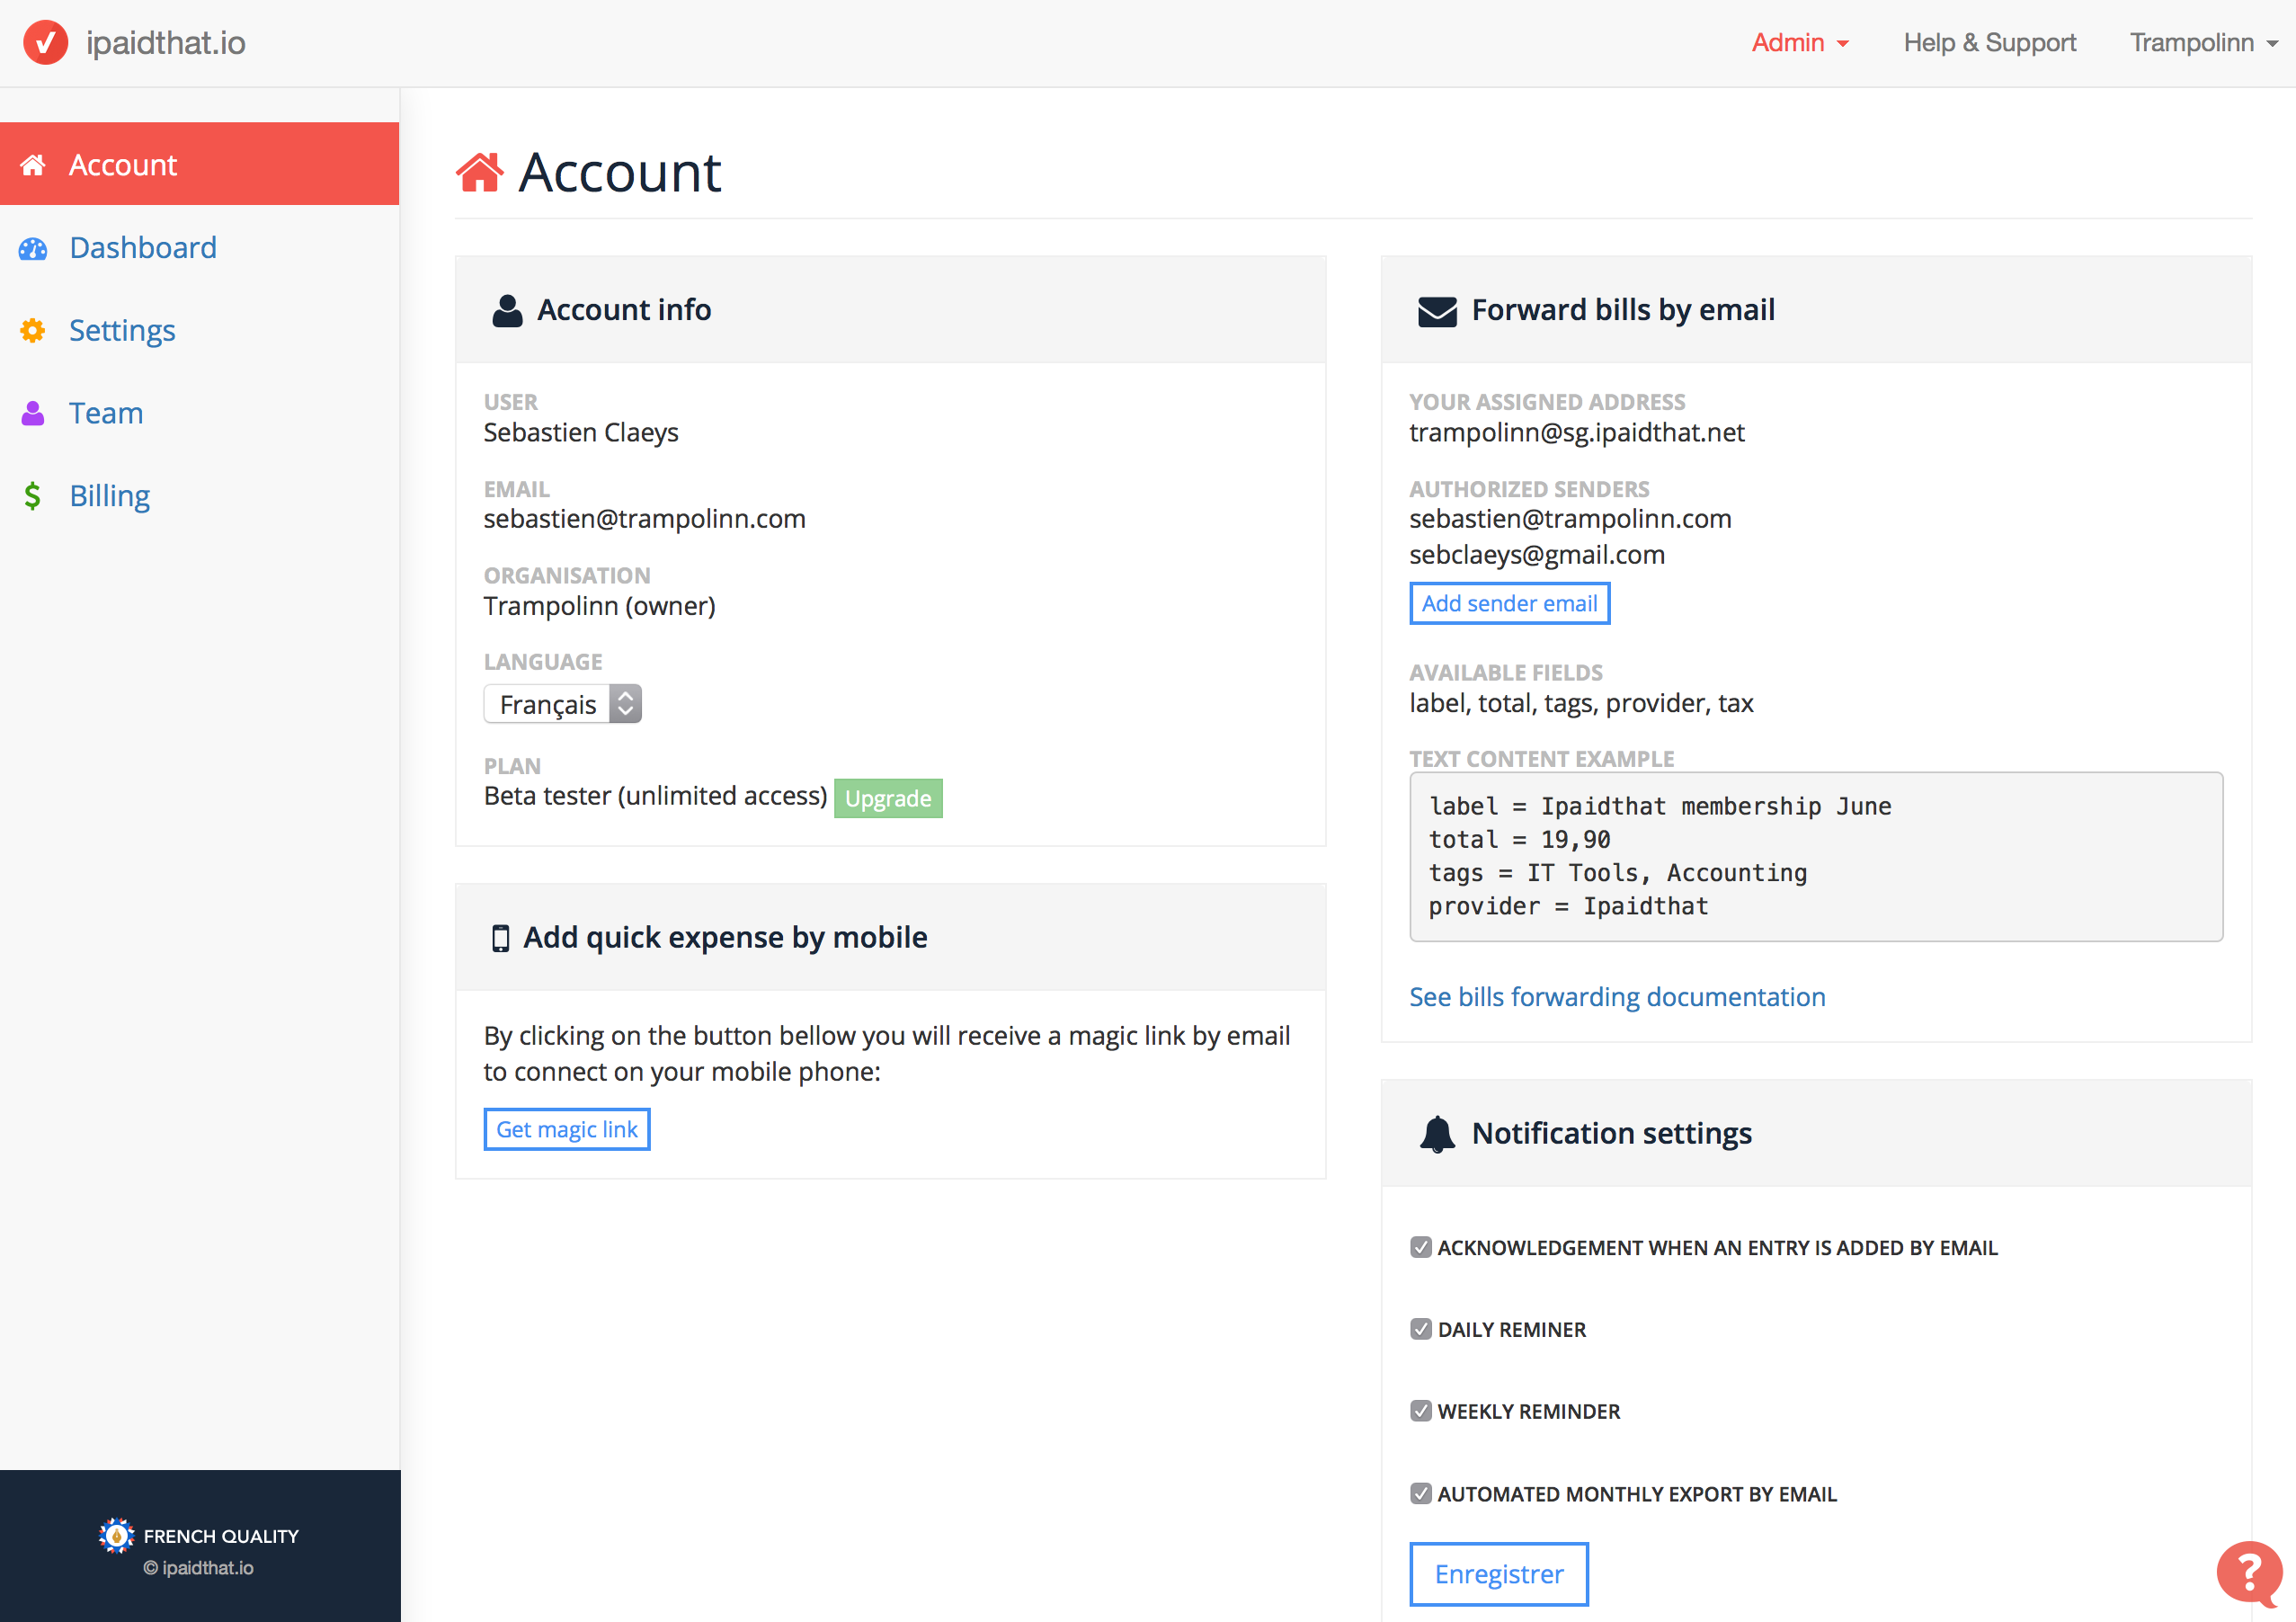Expand the Trampolinn account menu
Image resolution: width=2296 pixels, height=1622 pixels.
point(2202,43)
